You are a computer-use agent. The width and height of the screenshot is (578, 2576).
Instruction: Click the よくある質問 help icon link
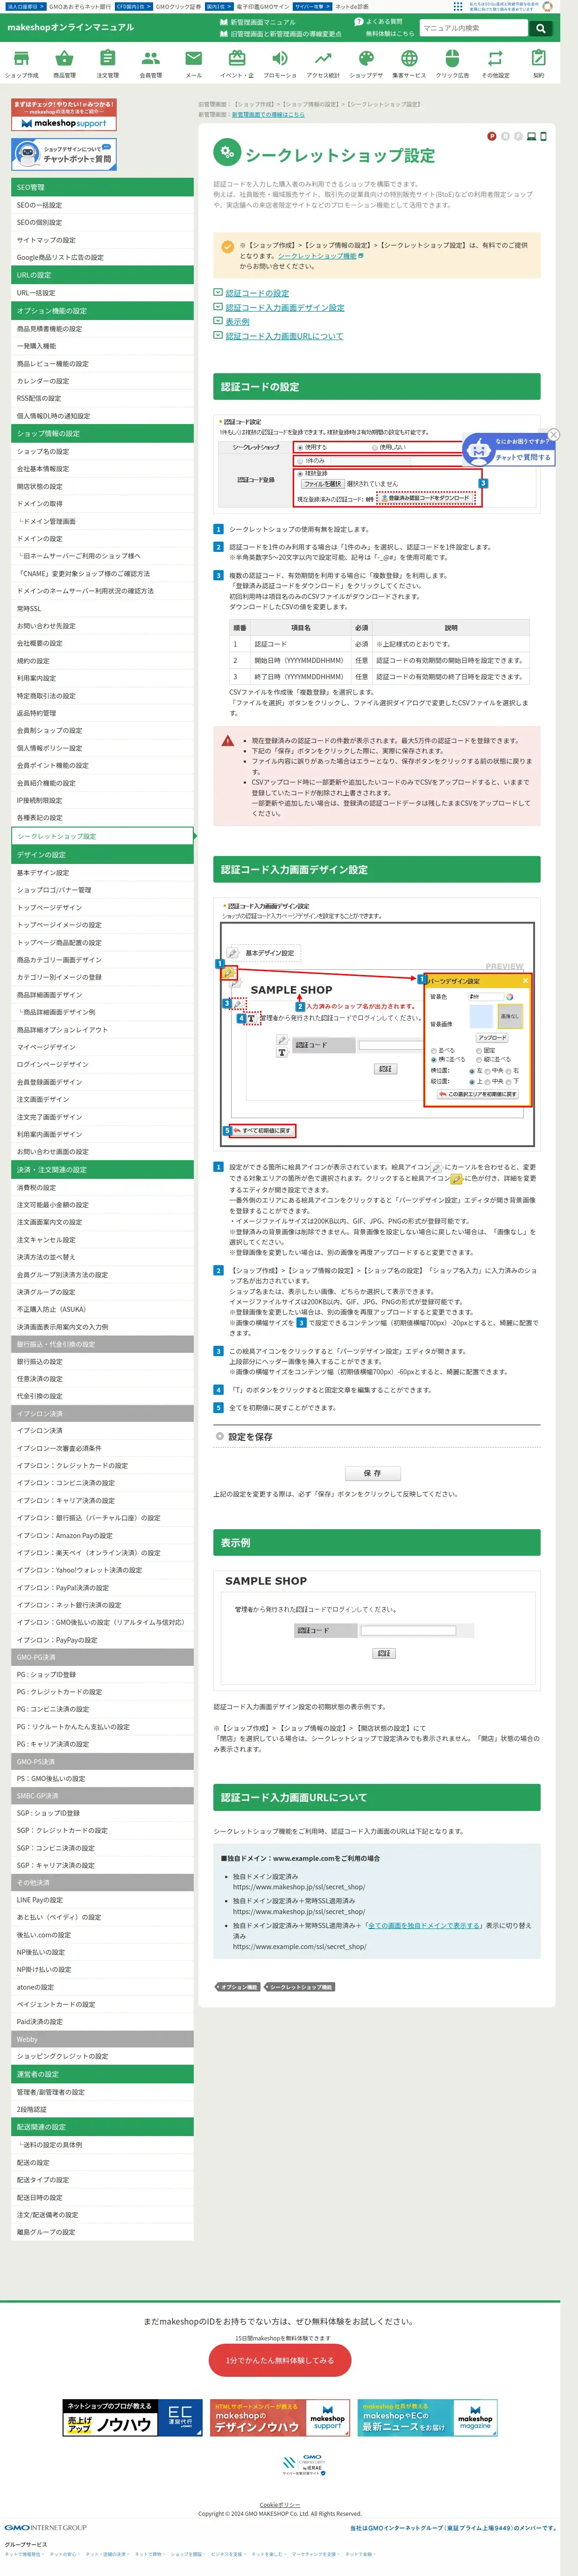(378, 21)
